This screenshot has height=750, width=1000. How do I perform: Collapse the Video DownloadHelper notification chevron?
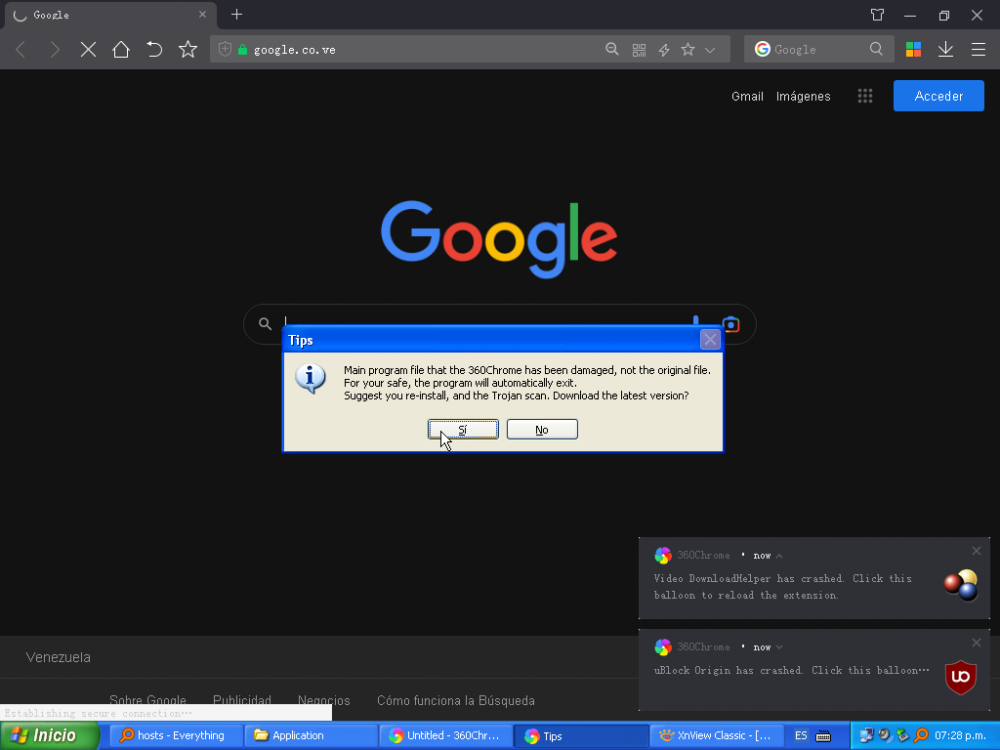[780, 556]
